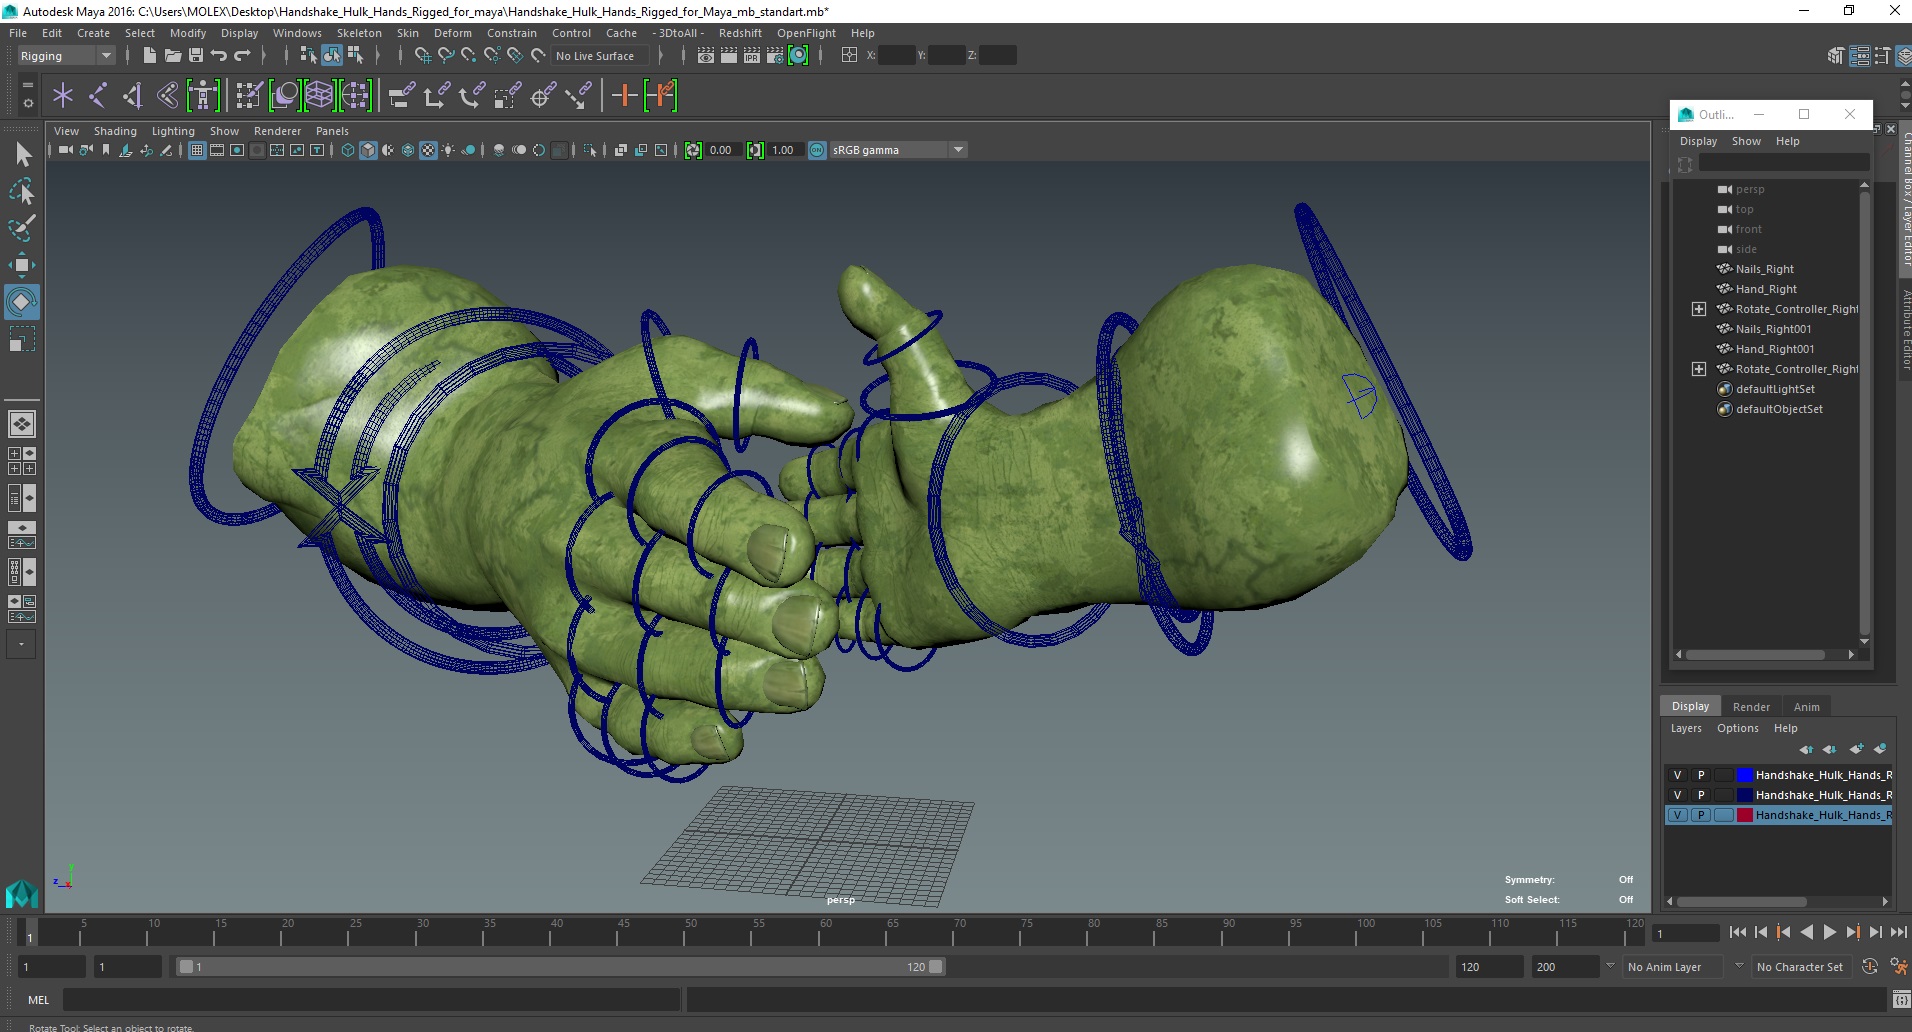
Task: Move selected layer up in list
Action: (1806, 749)
